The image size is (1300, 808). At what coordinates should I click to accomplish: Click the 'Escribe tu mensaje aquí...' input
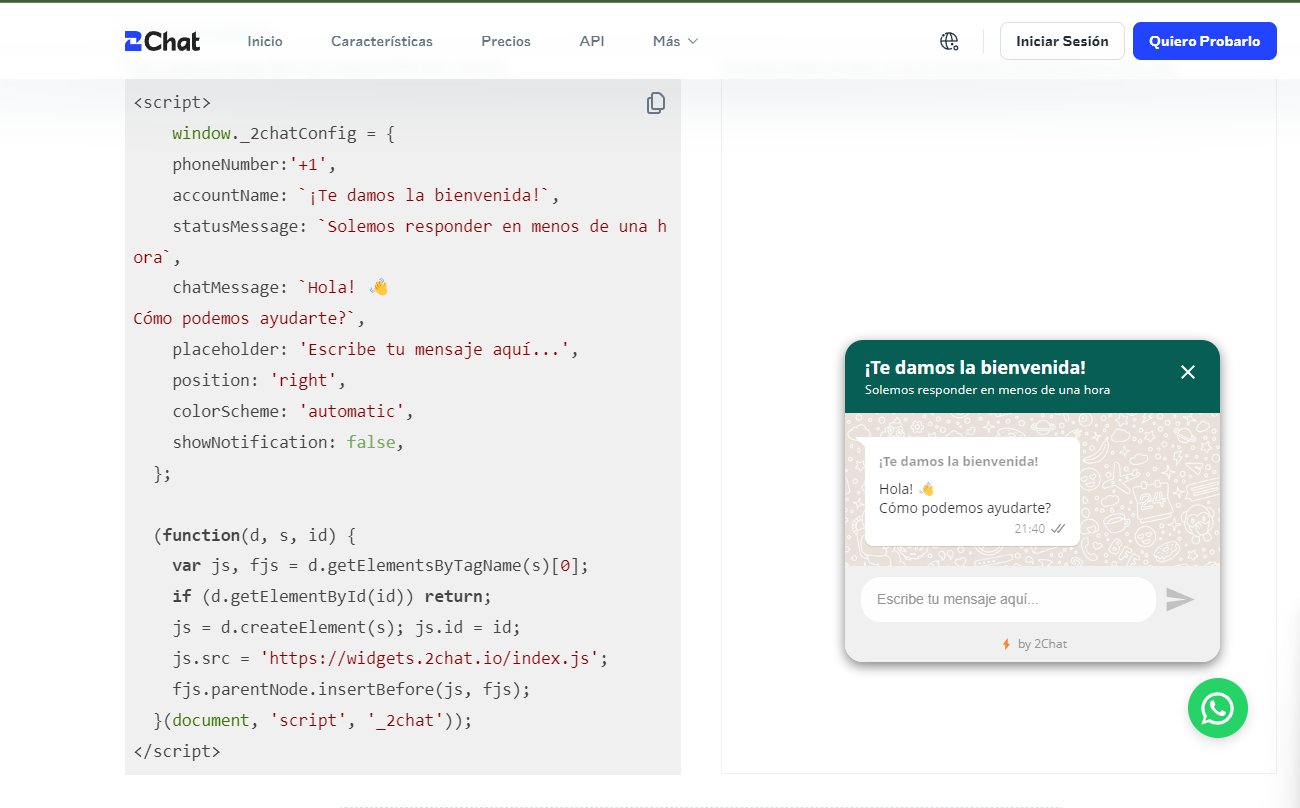pos(1008,599)
